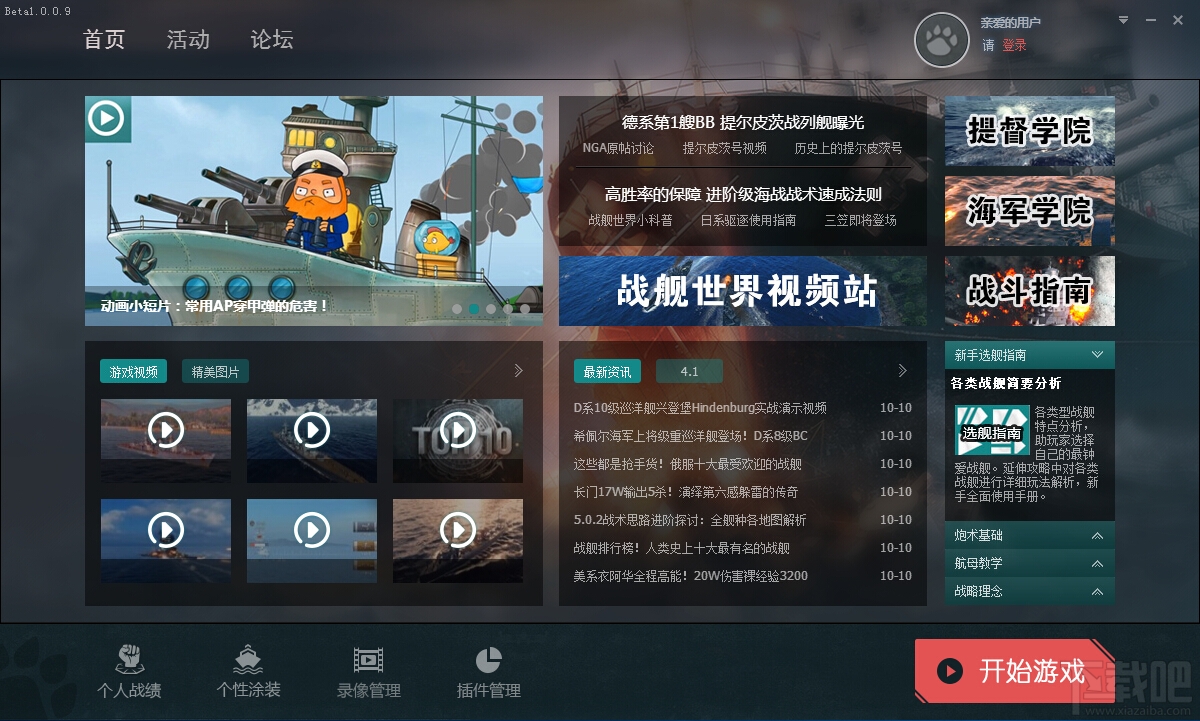Play the TOP10 video thumbnail
Viewport: 1200px width, 721px height.
[x=458, y=431]
